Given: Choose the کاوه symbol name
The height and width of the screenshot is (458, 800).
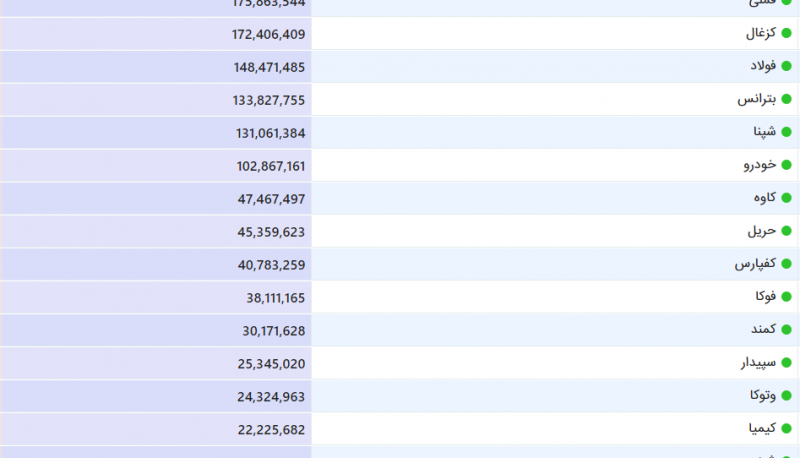Looking at the screenshot, I should point(765,197).
